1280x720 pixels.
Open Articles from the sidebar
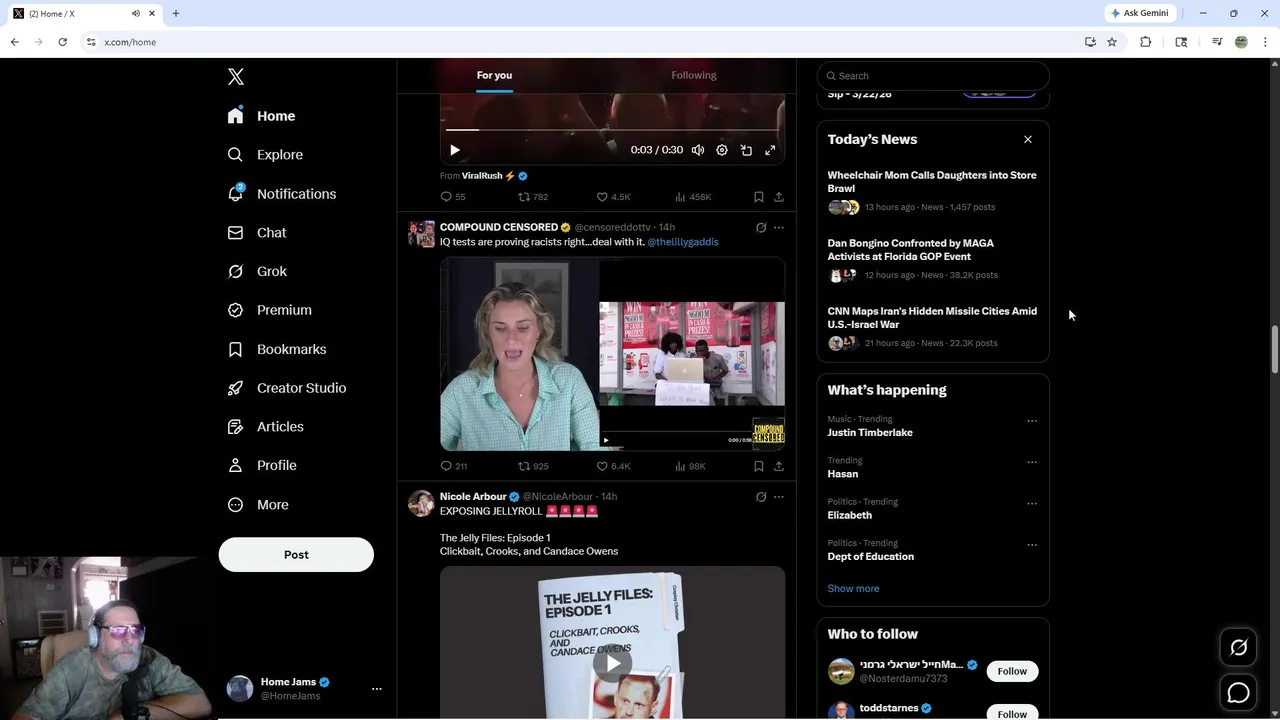pyautogui.click(x=265, y=427)
